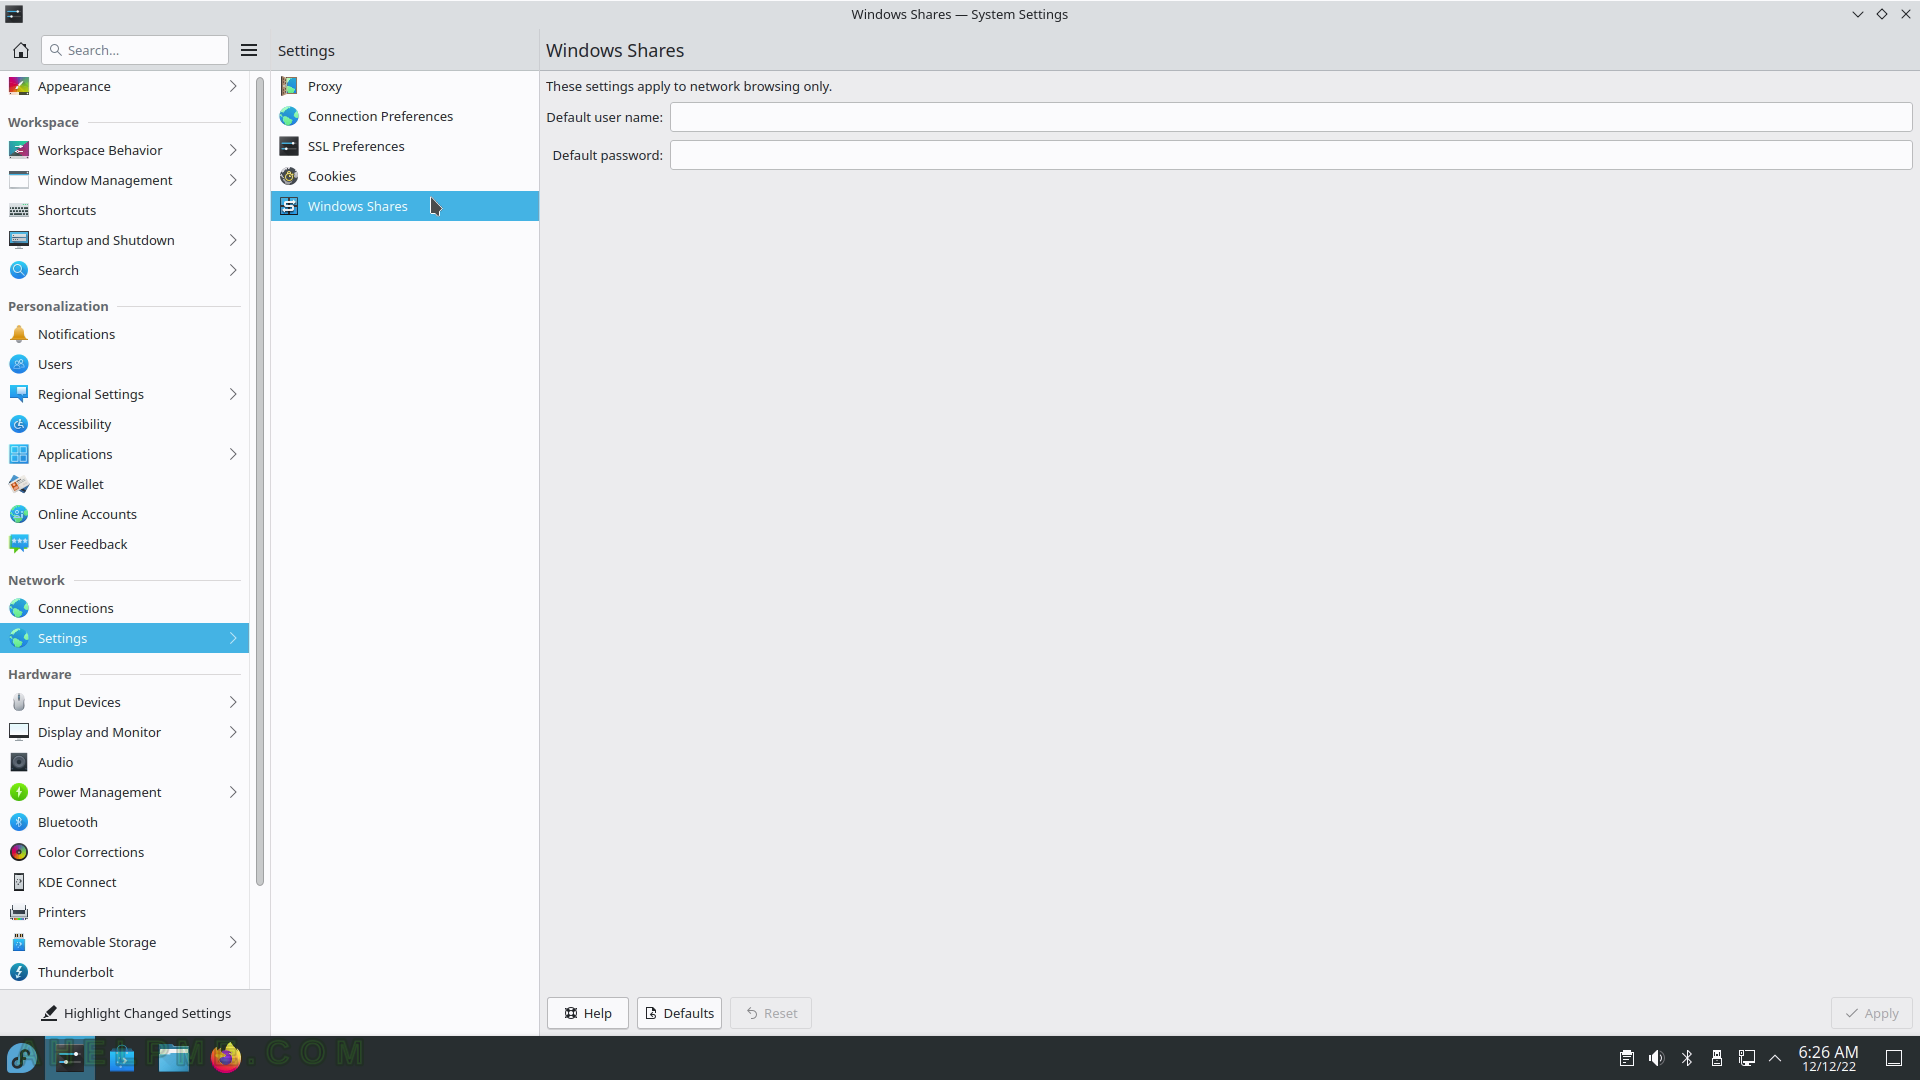Select the Accessibility entry
The height and width of the screenshot is (1080, 1920).
124,424
